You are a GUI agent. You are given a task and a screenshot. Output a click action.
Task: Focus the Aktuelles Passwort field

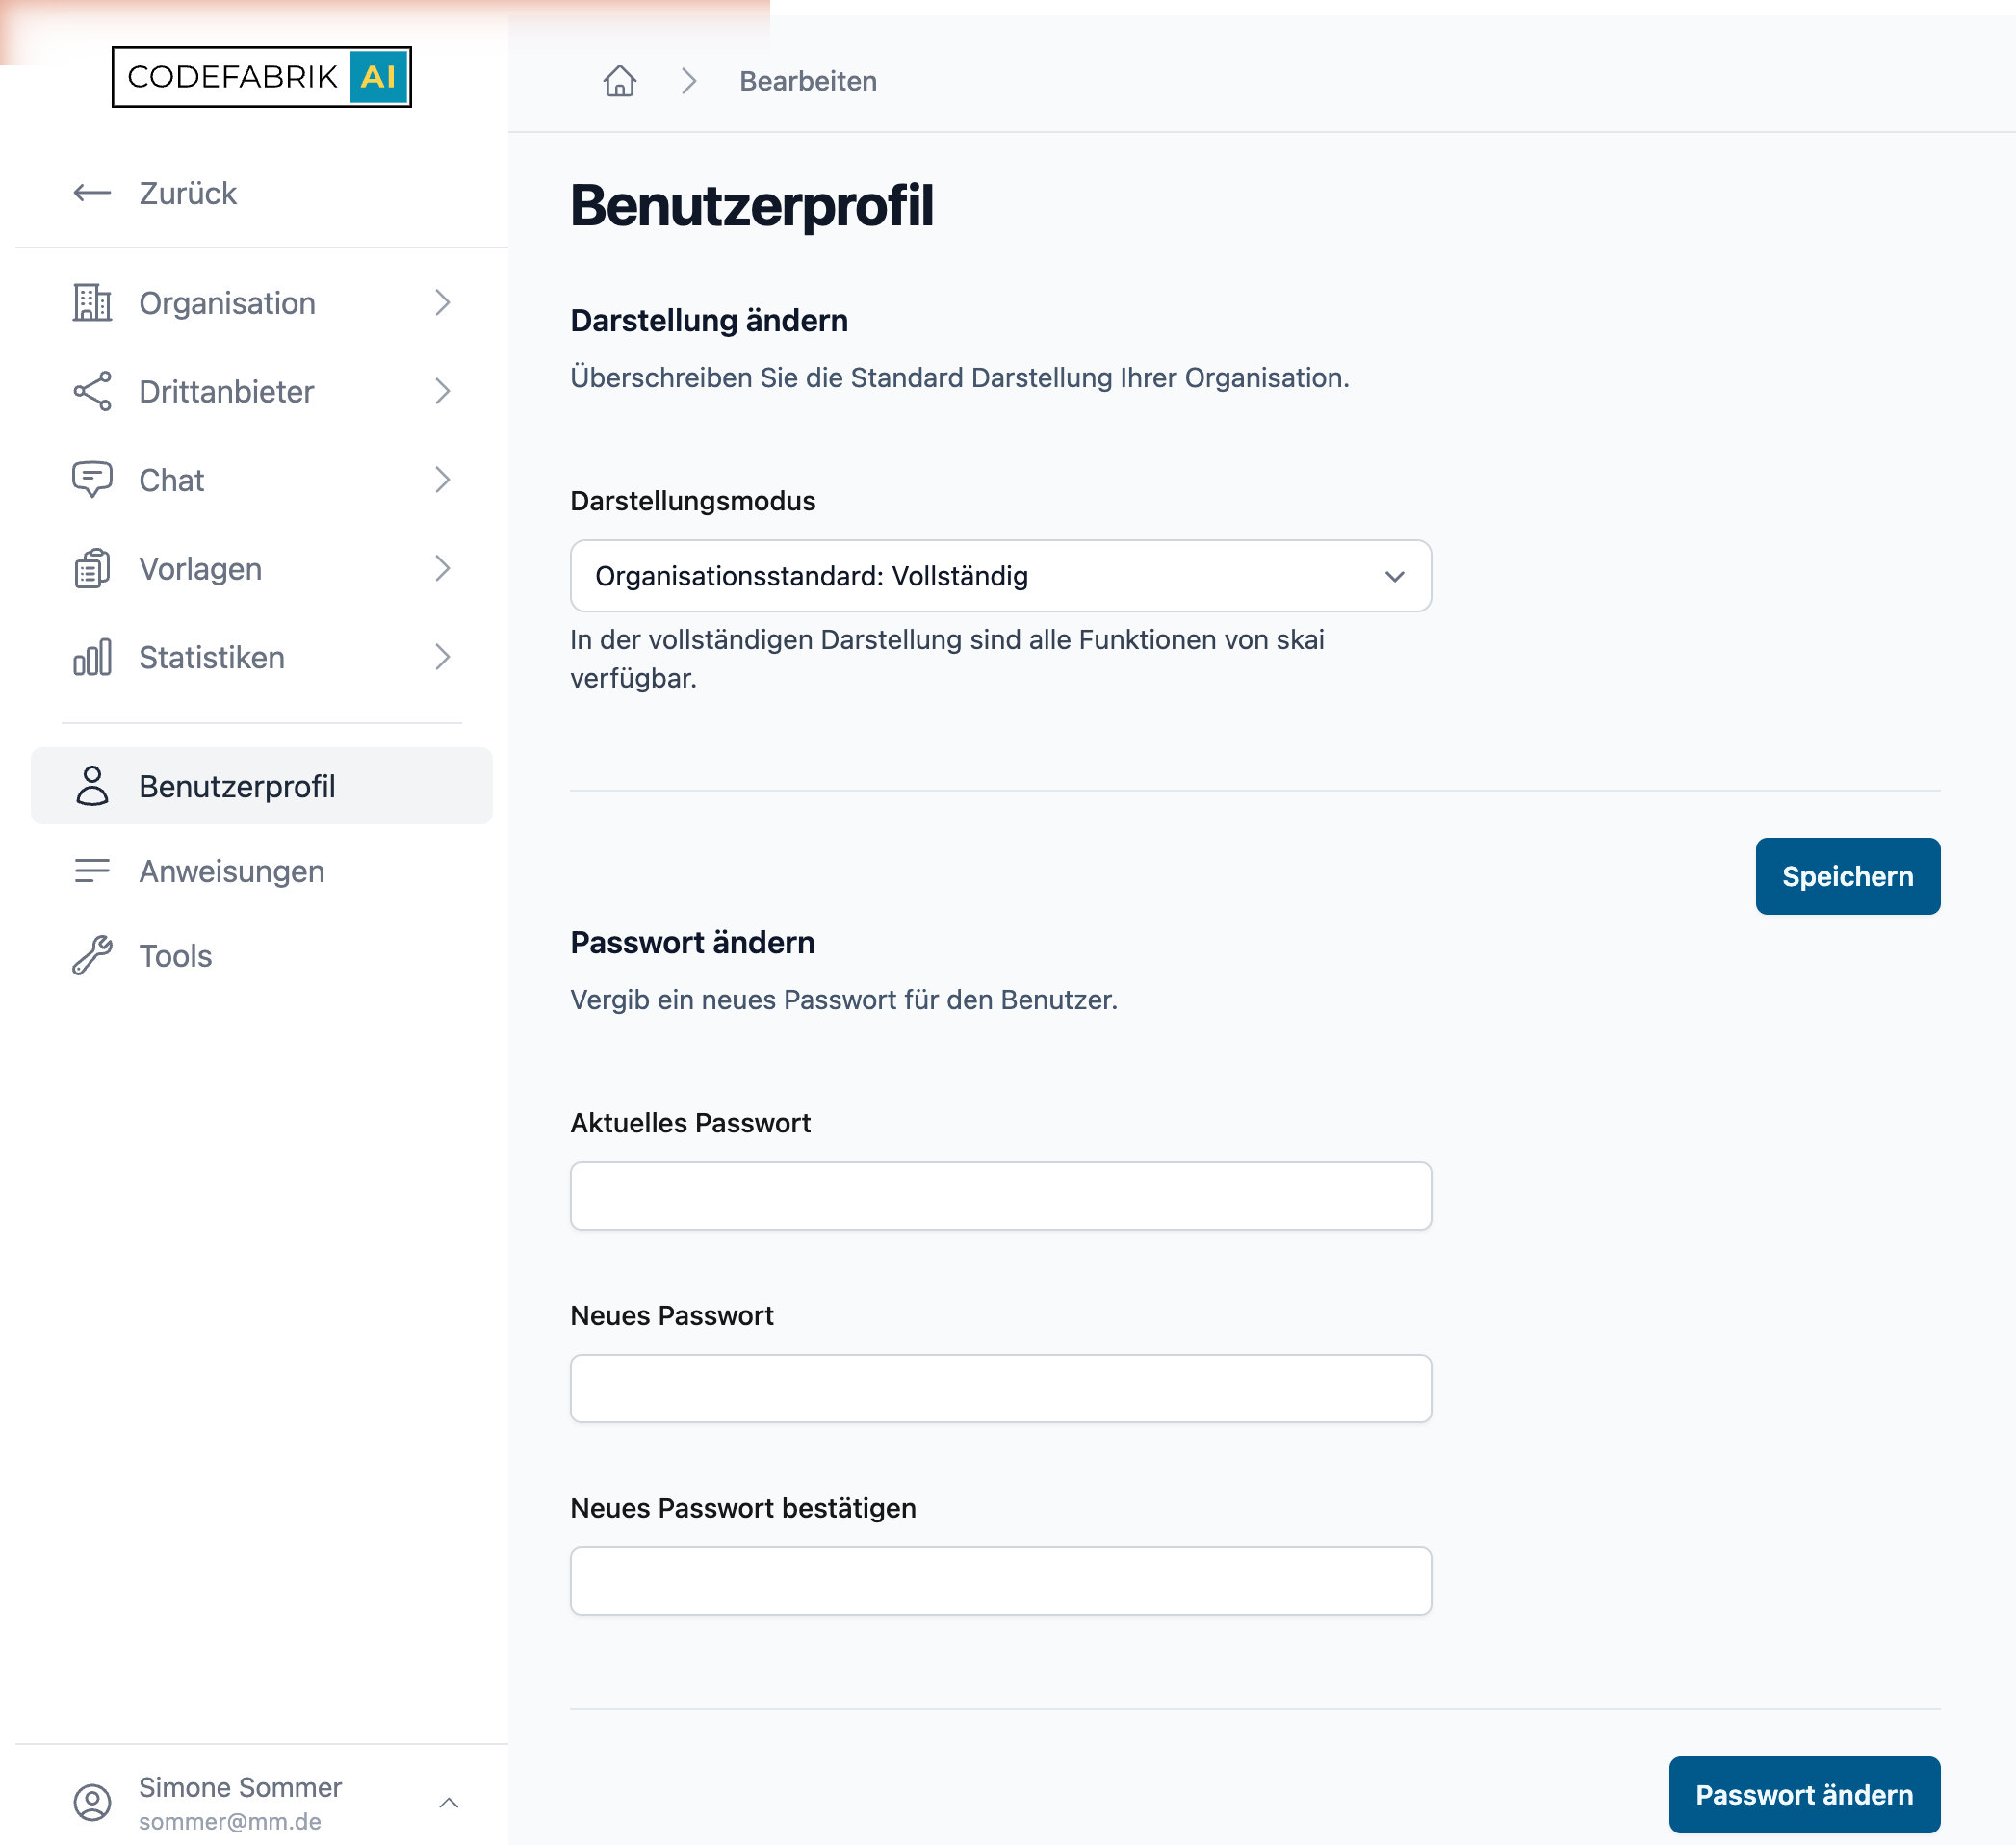coord(1000,1196)
